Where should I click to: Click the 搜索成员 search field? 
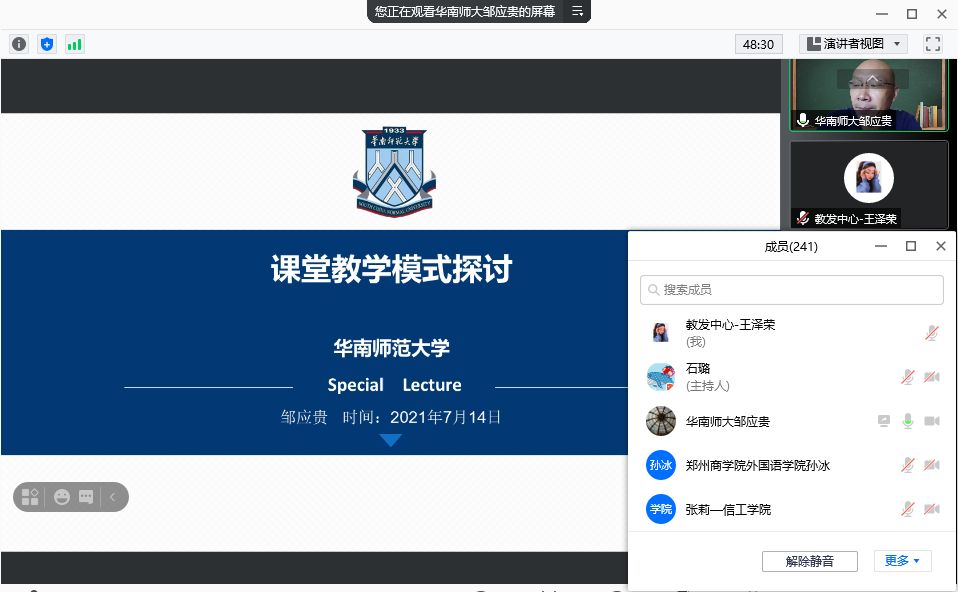(x=792, y=290)
